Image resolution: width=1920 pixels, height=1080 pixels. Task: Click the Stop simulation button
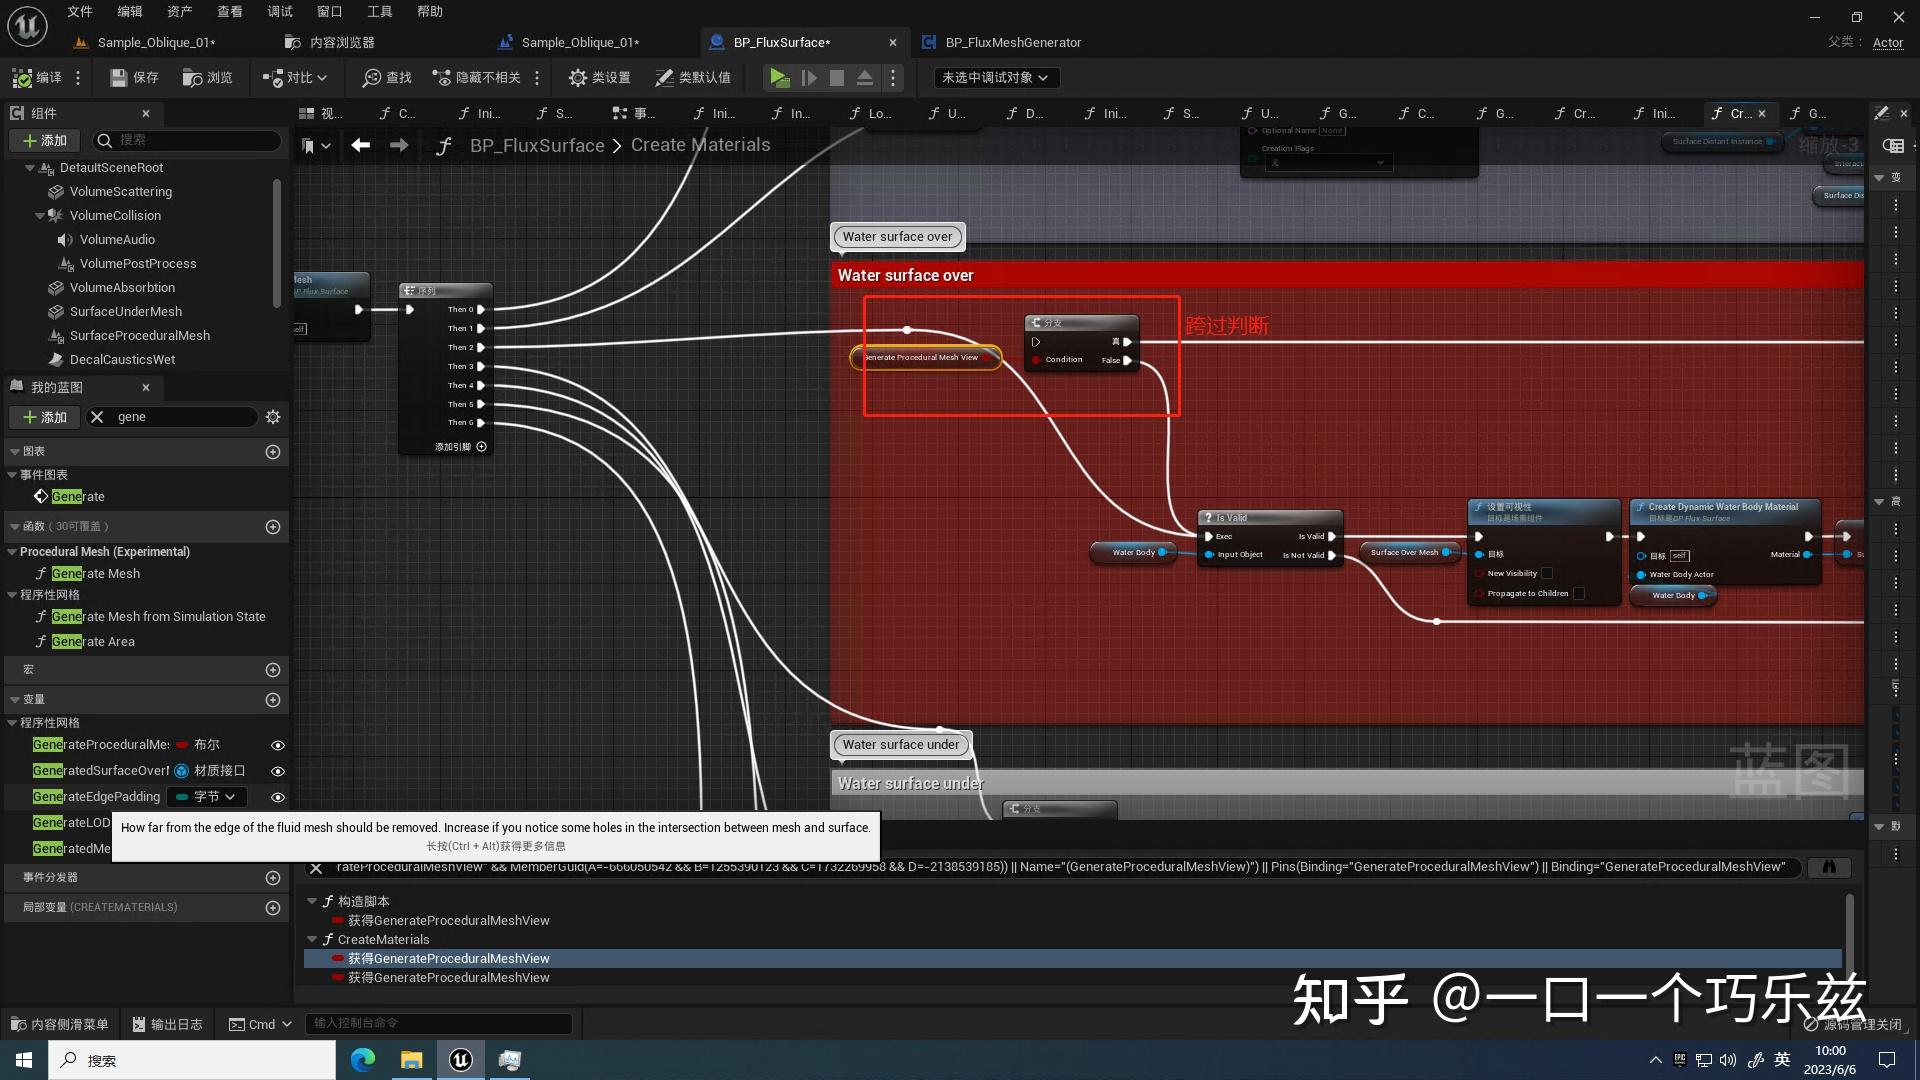coord(837,77)
